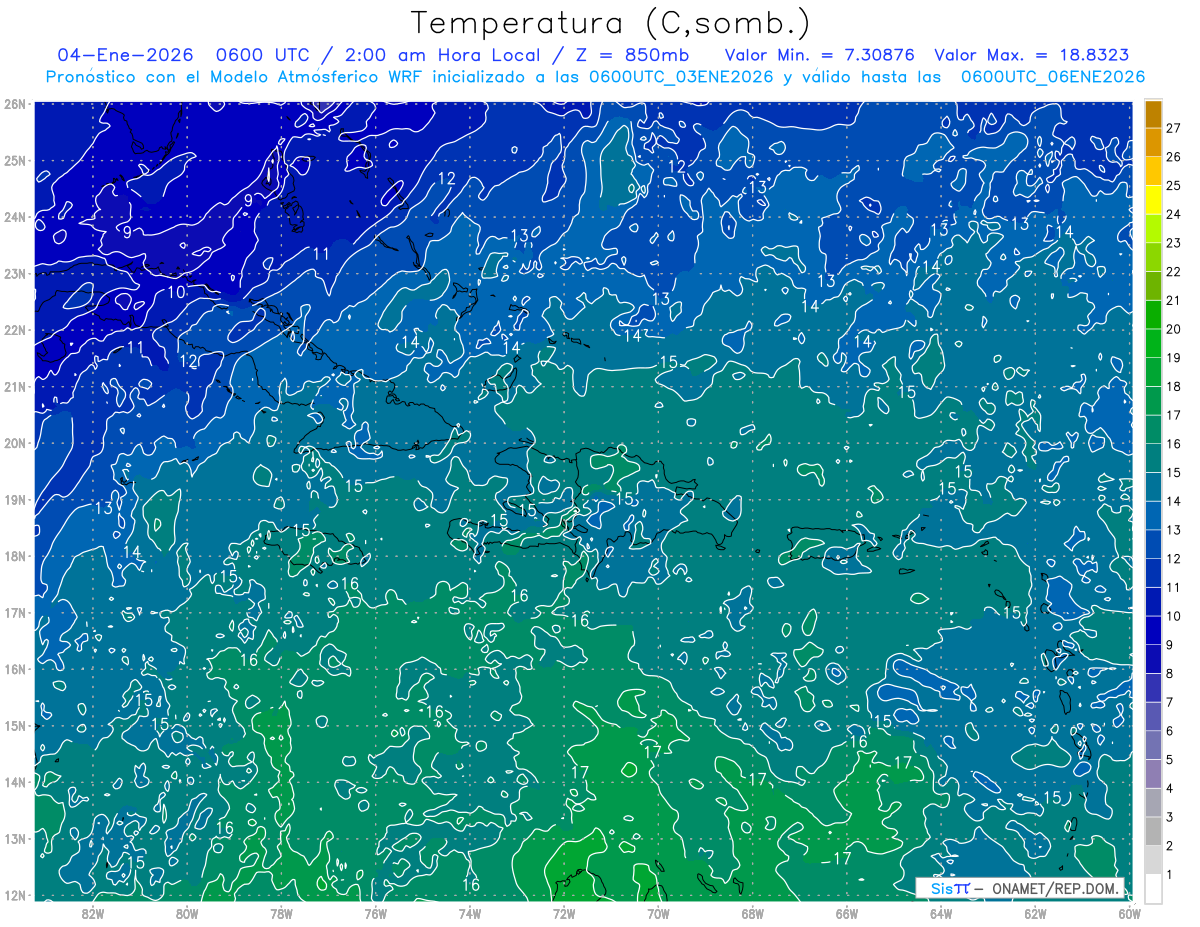1200x927 pixels.
Task: Click the 'Valor Min. = 7.30876' readout
Action: click(820, 55)
